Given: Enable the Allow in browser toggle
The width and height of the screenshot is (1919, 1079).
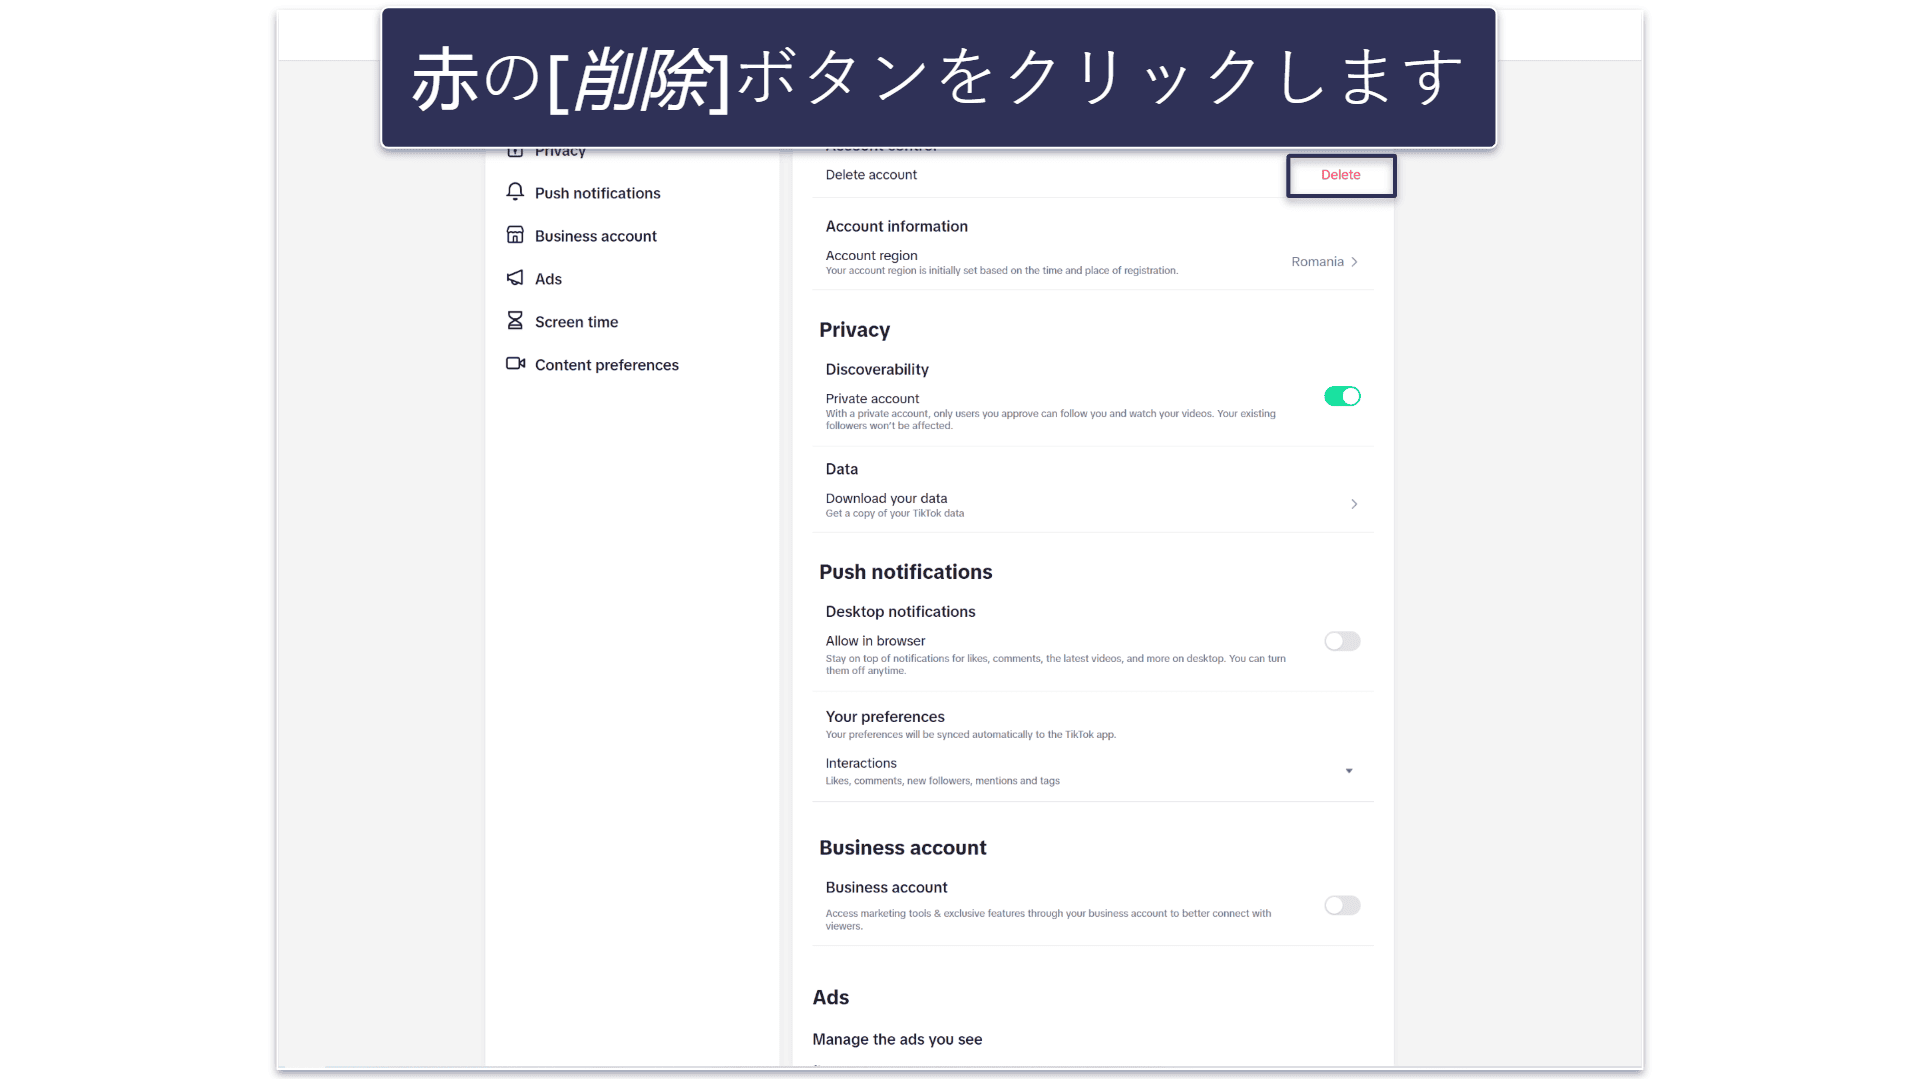Looking at the screenshot, I should tap(1342, 641).
